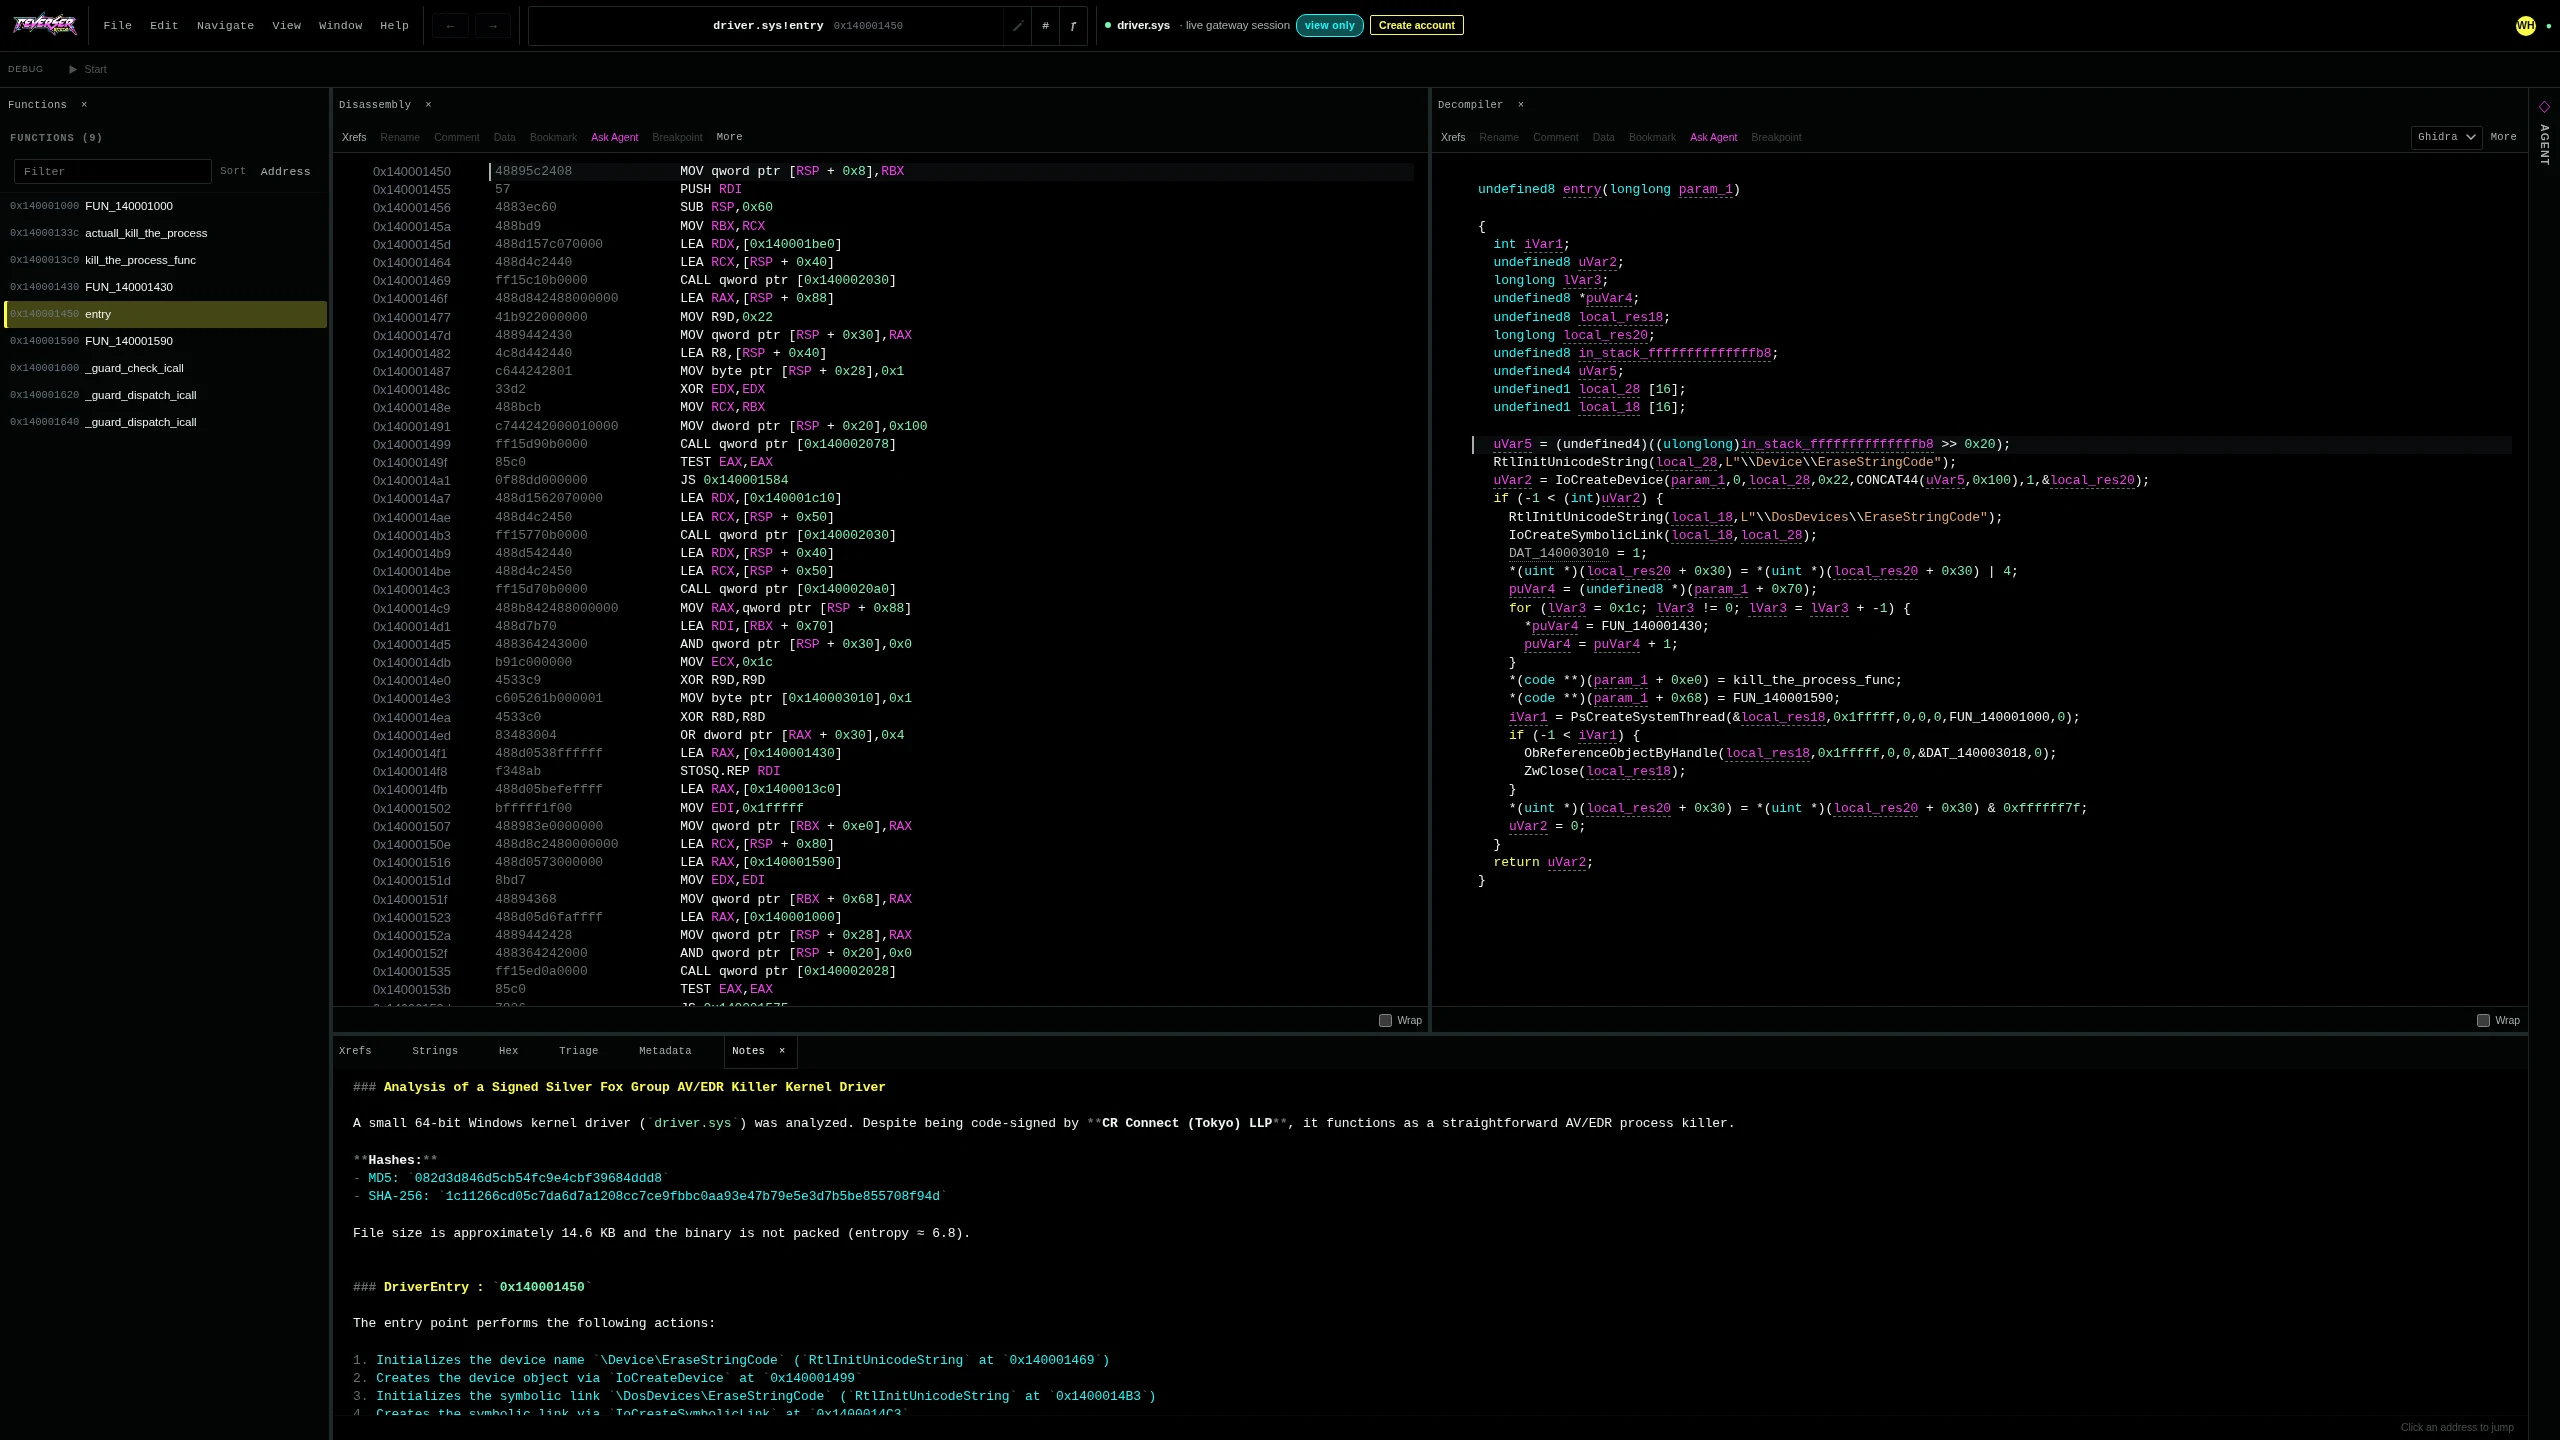Screen dimensions: 2560x1440
Task: Open the Agent side panel diamond icon
Action: click(2544, 107)
